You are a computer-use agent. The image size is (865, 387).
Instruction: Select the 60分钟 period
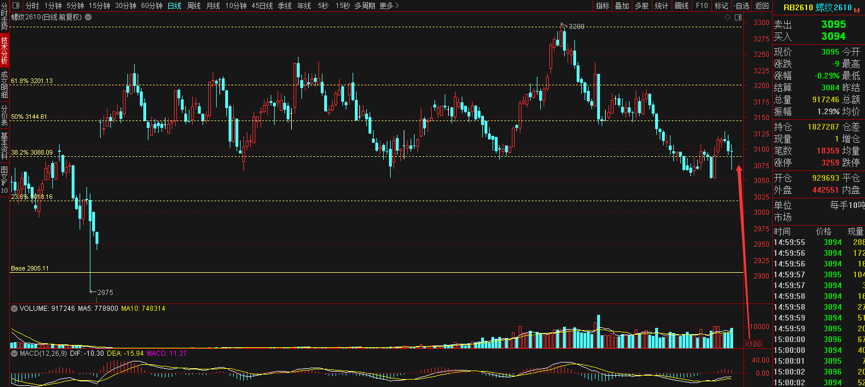pos(151,6)
